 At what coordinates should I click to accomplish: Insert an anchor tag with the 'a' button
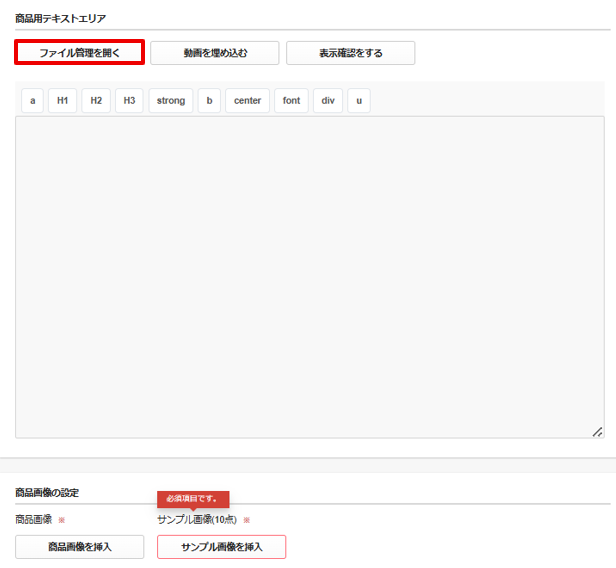32,101
